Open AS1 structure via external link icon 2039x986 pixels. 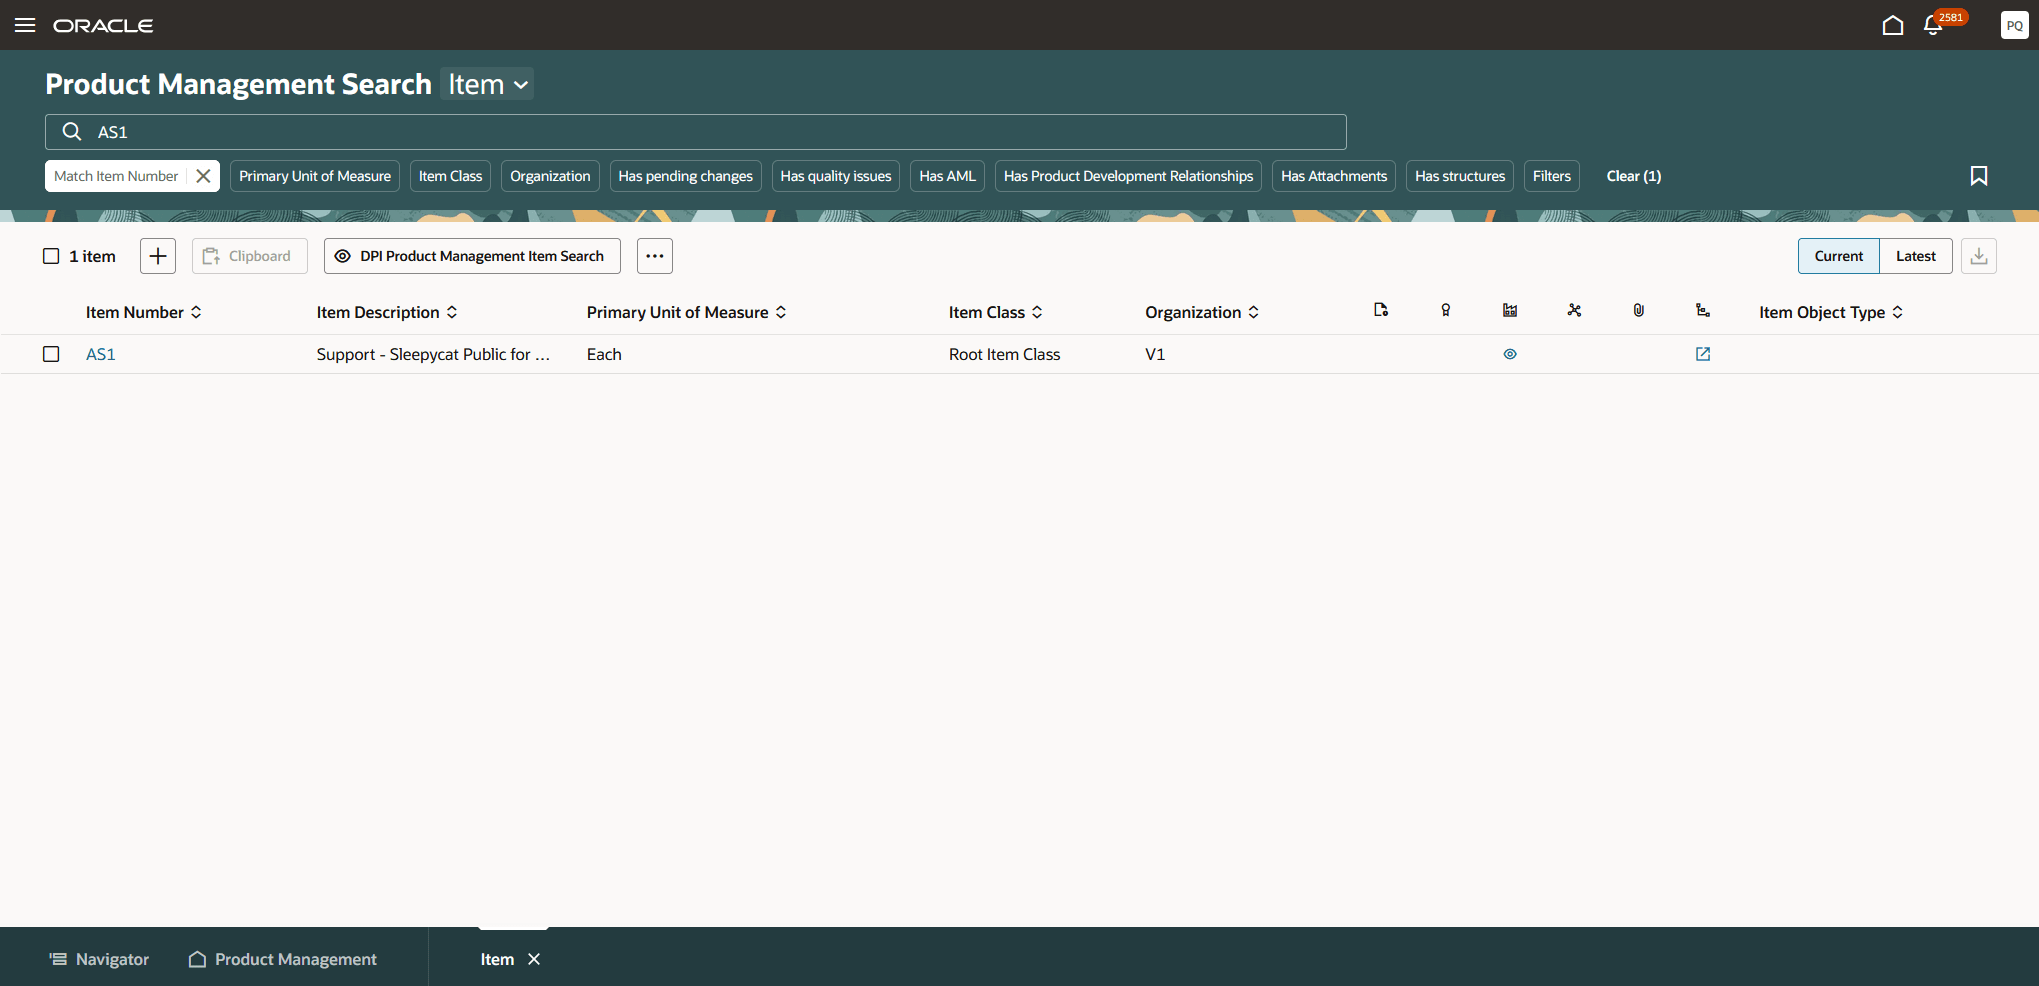[x=1703, y=354]
